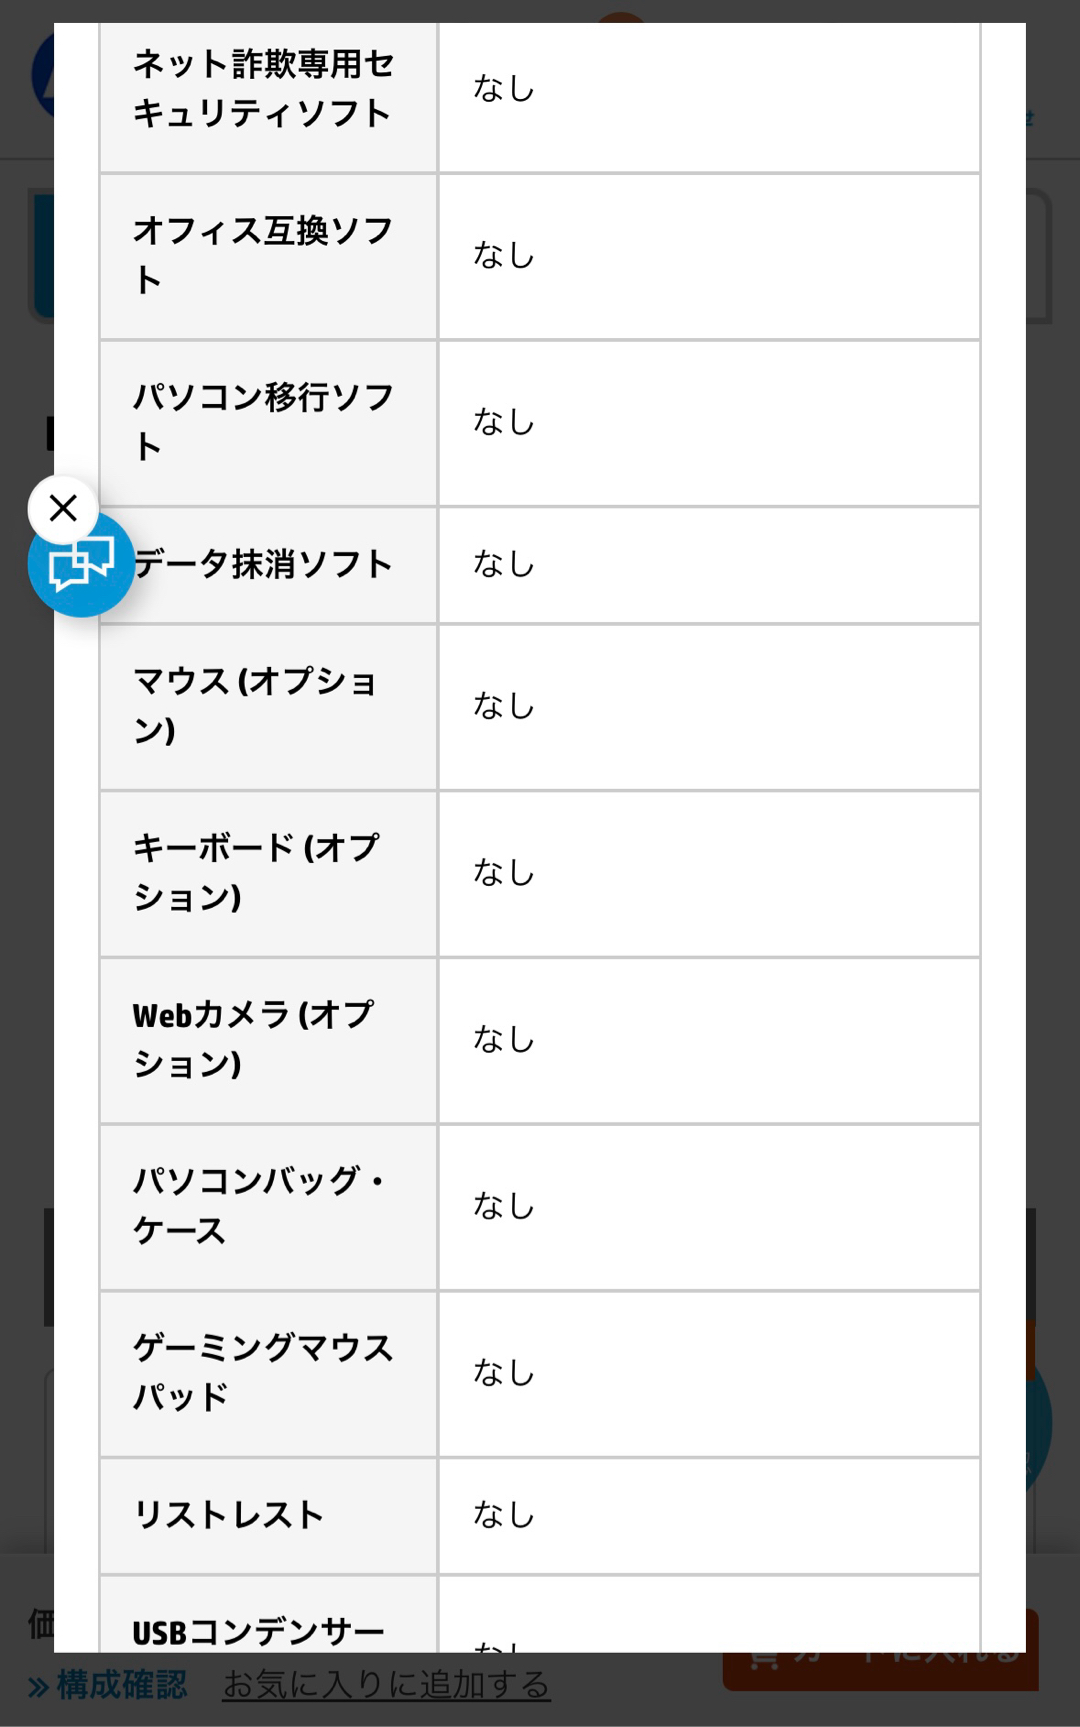This screenshot has height=1727, width=1080.
Task: Select the ネット詐欺専用セキュリティソフト row label
Action: (263, 89)
